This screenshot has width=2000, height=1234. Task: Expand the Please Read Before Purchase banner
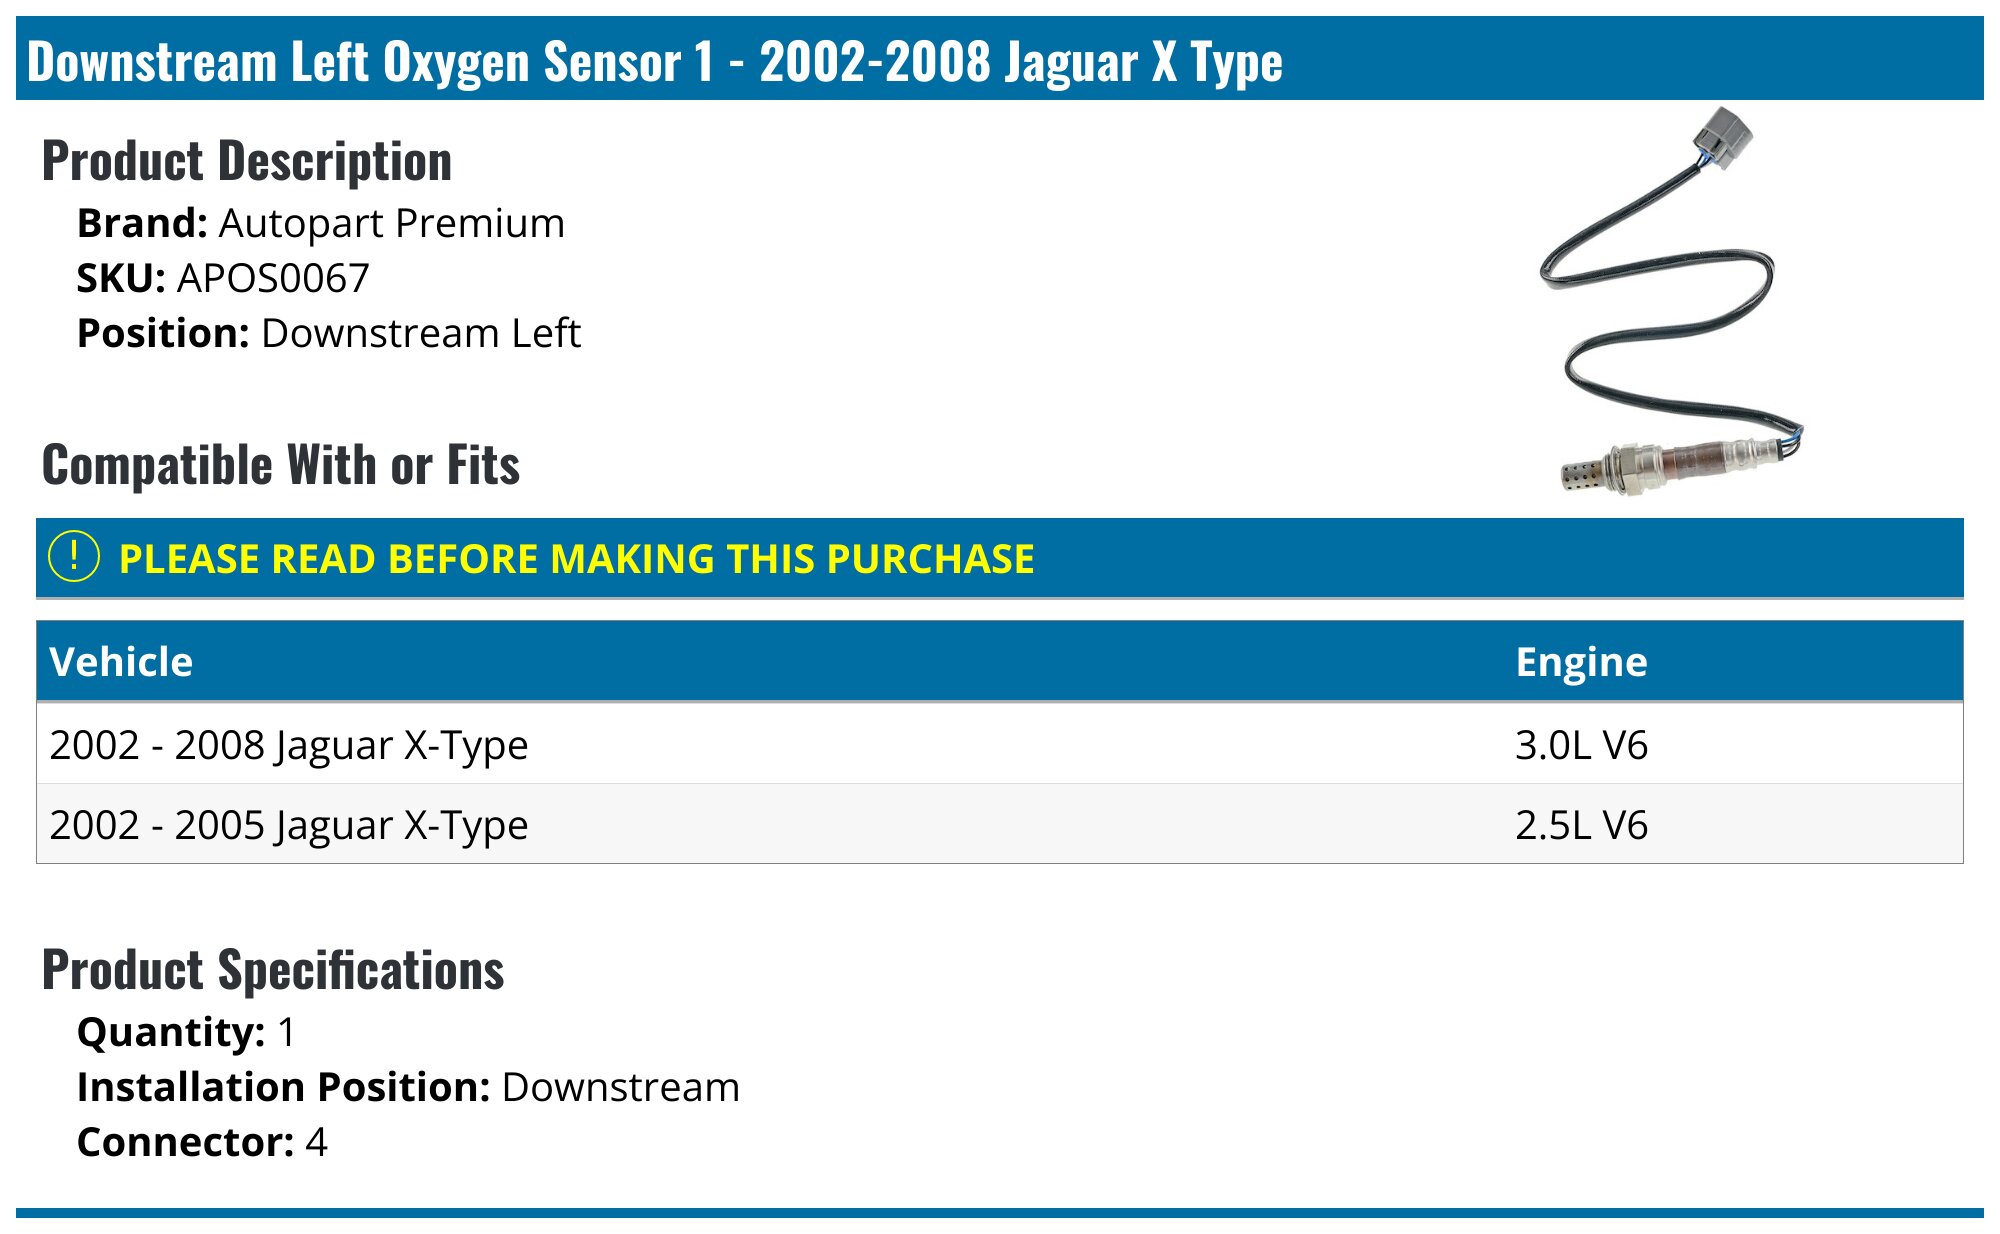tap(1000, 558)
